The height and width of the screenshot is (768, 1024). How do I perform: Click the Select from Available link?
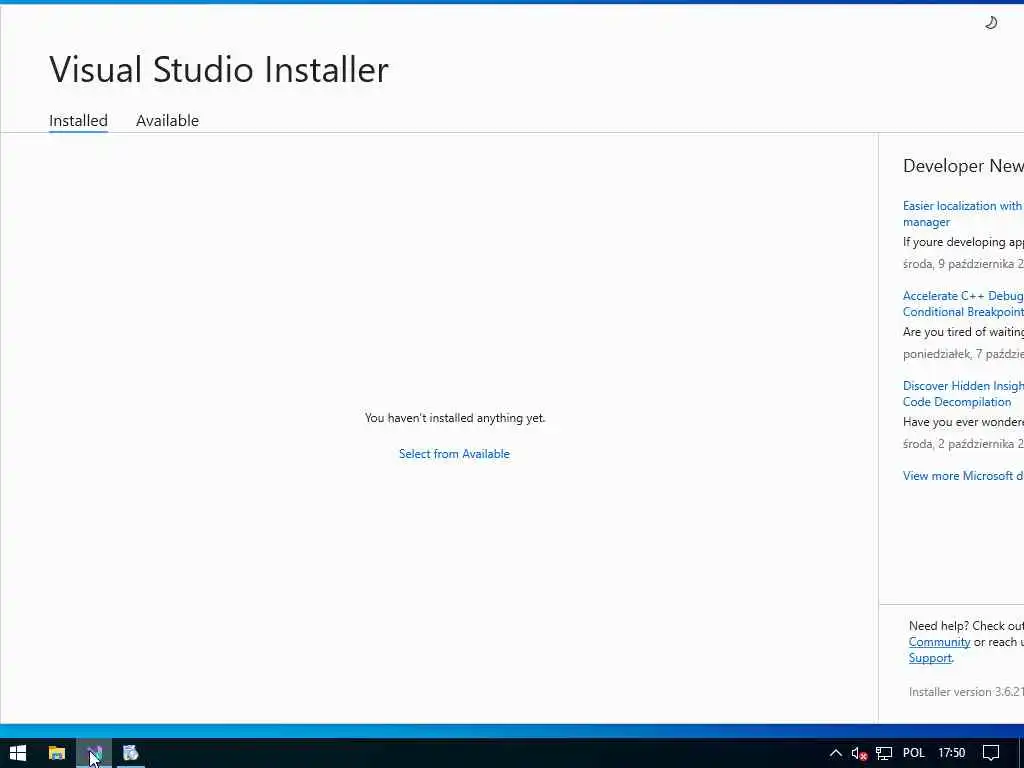[454, 454]
